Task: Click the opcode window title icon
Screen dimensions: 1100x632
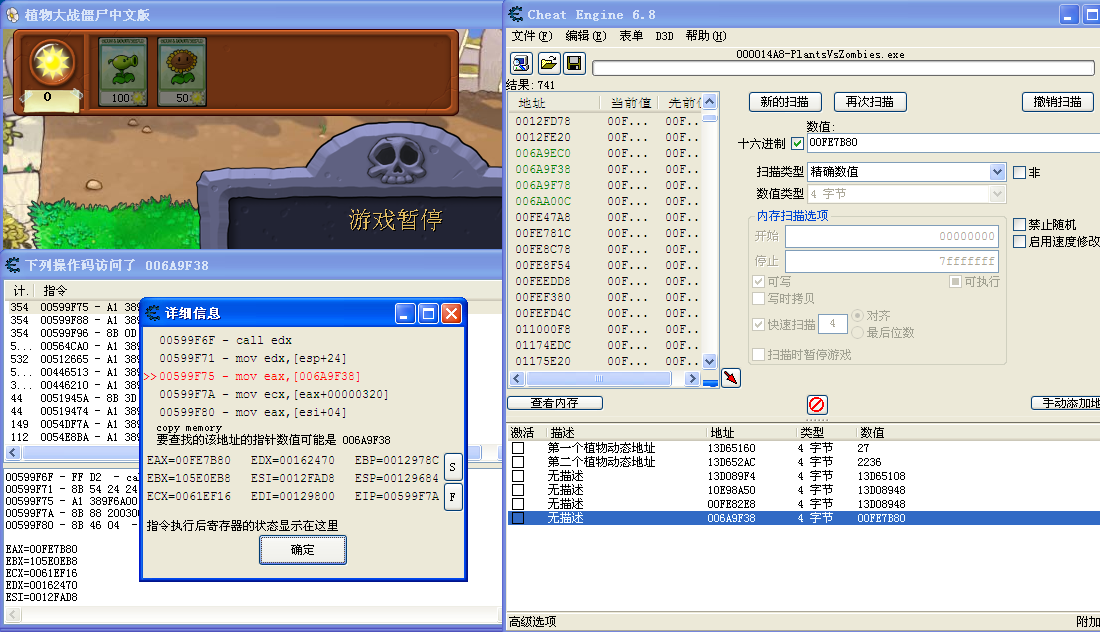Action: (13, 265)
